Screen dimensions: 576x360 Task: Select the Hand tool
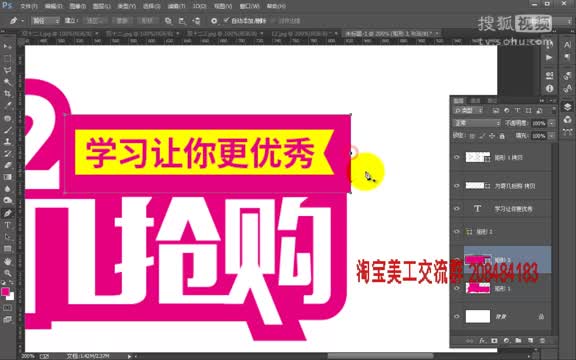pyautogui.click(x=7, y=262)
